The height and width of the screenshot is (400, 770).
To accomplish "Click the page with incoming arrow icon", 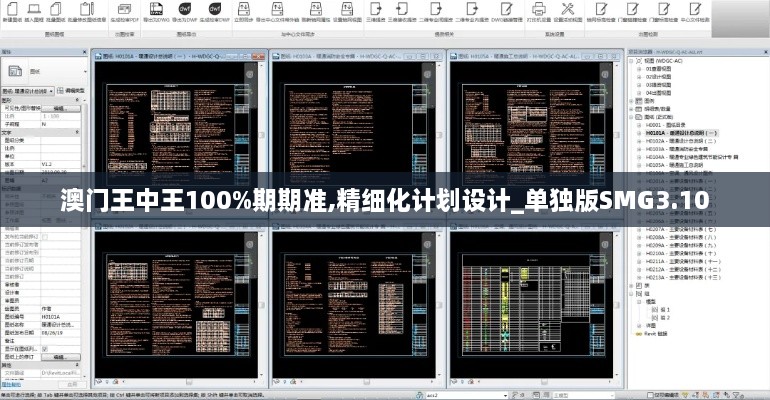I will (402, 9).
